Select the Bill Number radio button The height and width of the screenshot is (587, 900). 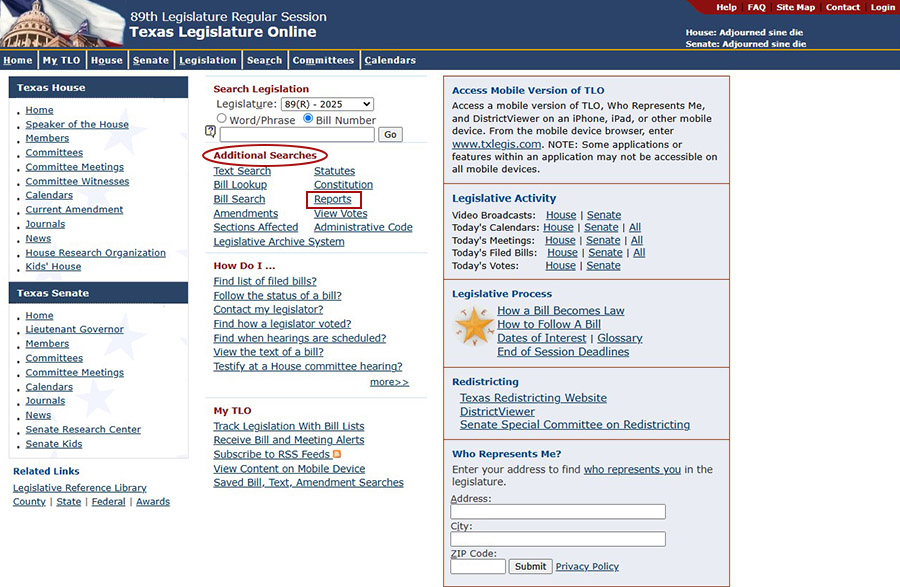pyautogui.click(x=308, y=118)
